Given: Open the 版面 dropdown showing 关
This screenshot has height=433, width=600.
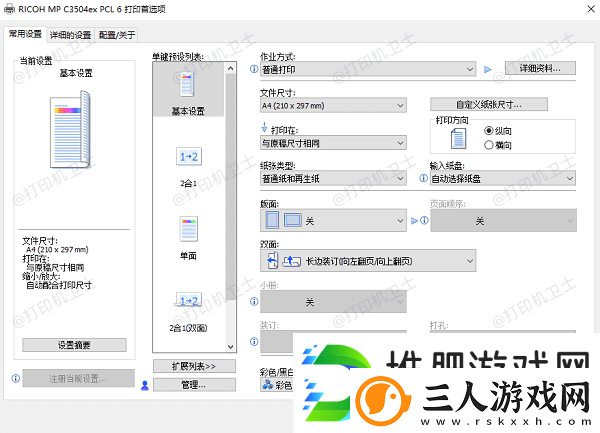Looking at the screenshot, I should coord(333,220).
